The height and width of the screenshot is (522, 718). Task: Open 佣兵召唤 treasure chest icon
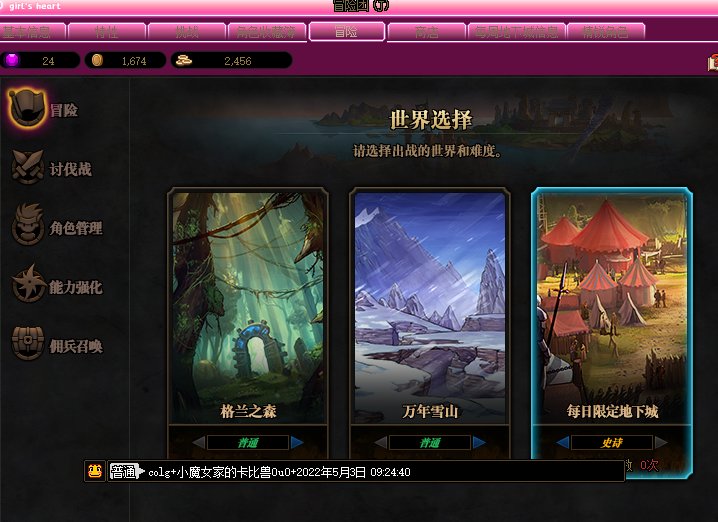[28, 343]
